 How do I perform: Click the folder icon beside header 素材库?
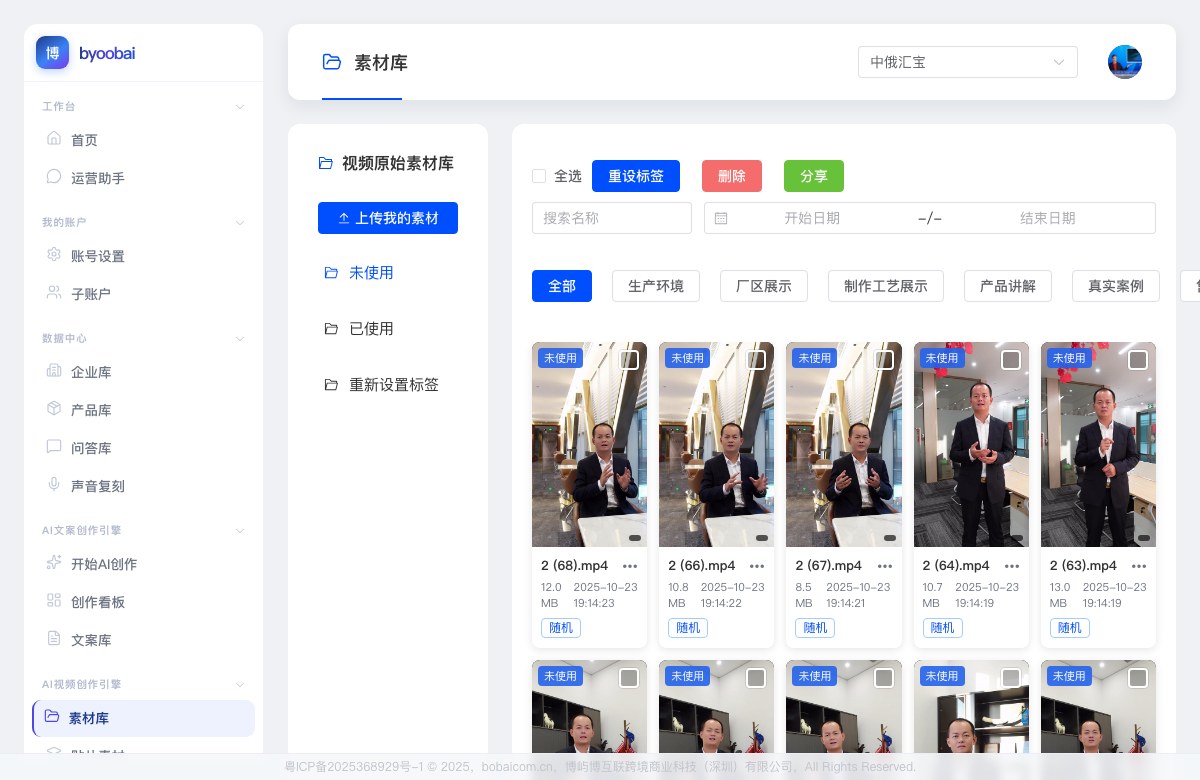[x=332, y=62]
